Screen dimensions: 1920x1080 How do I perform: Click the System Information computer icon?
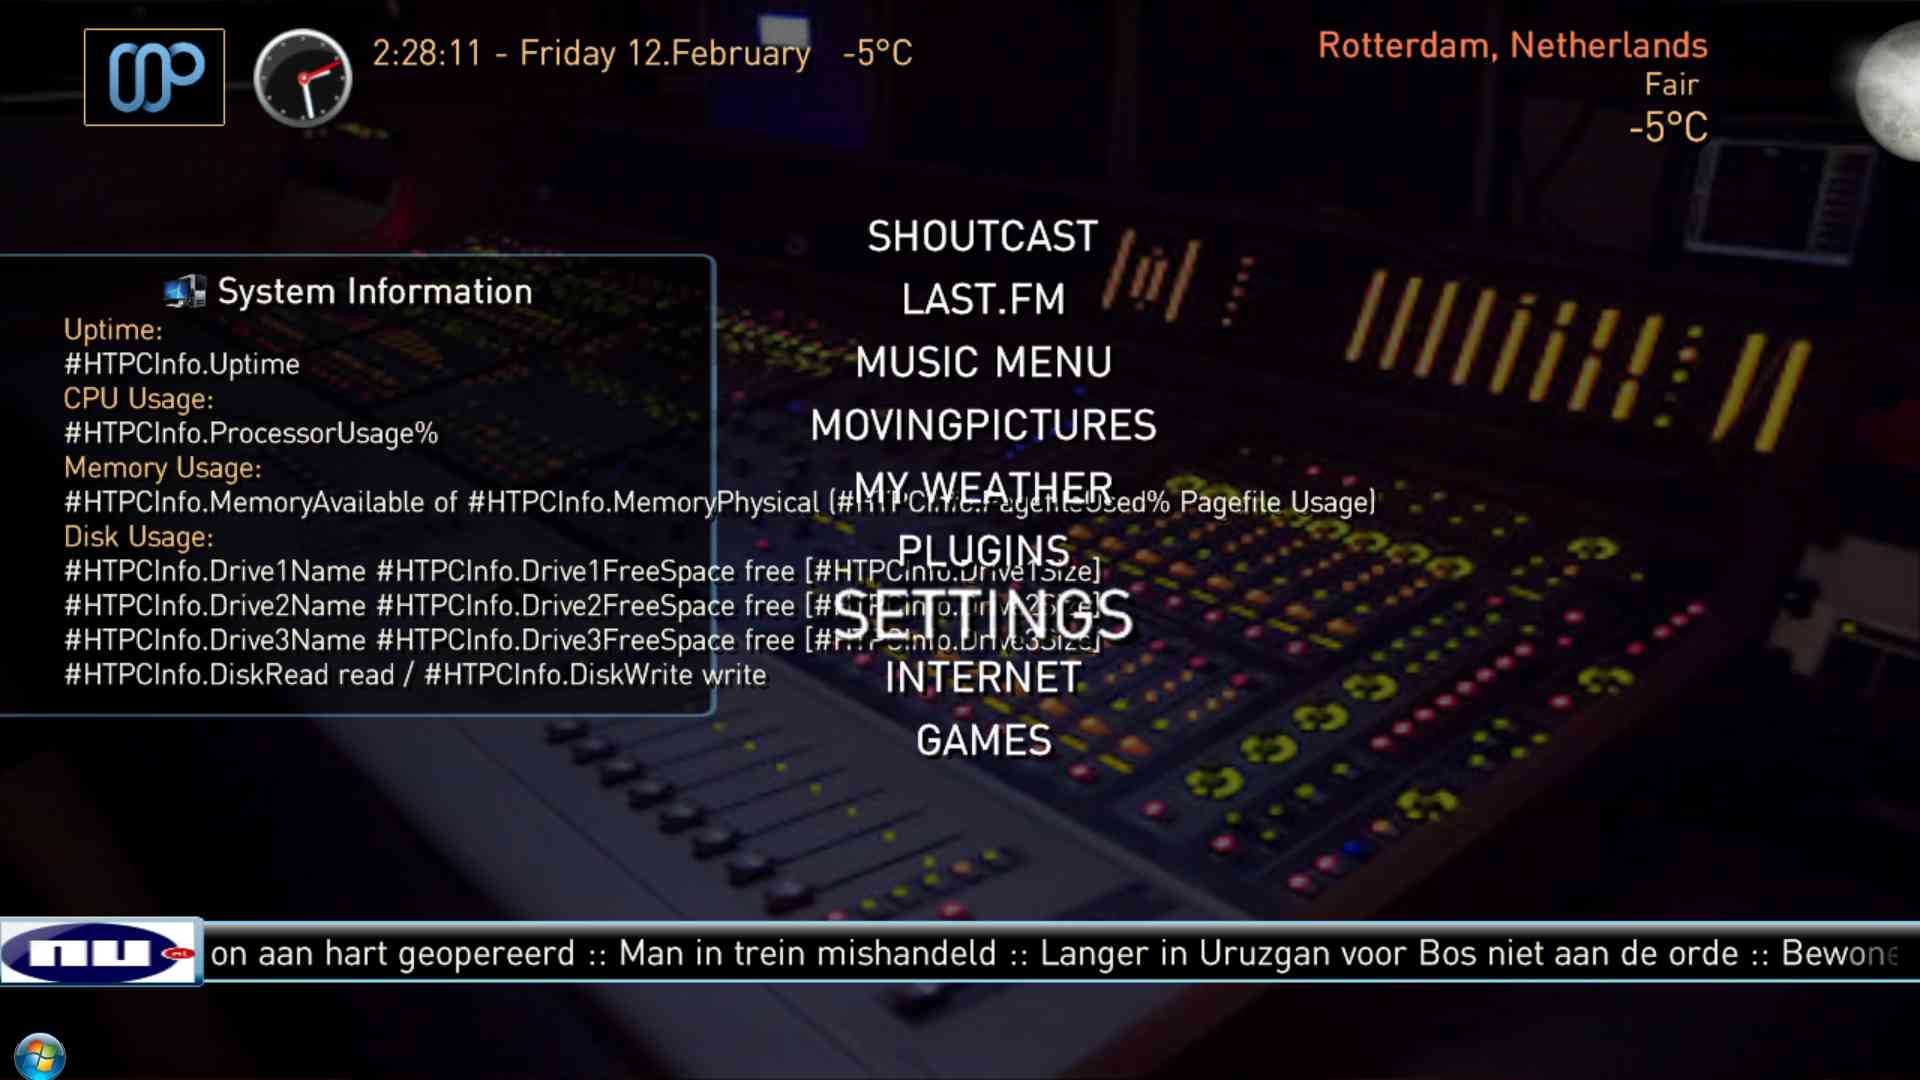pyautogui.click(x=185, y=291)
